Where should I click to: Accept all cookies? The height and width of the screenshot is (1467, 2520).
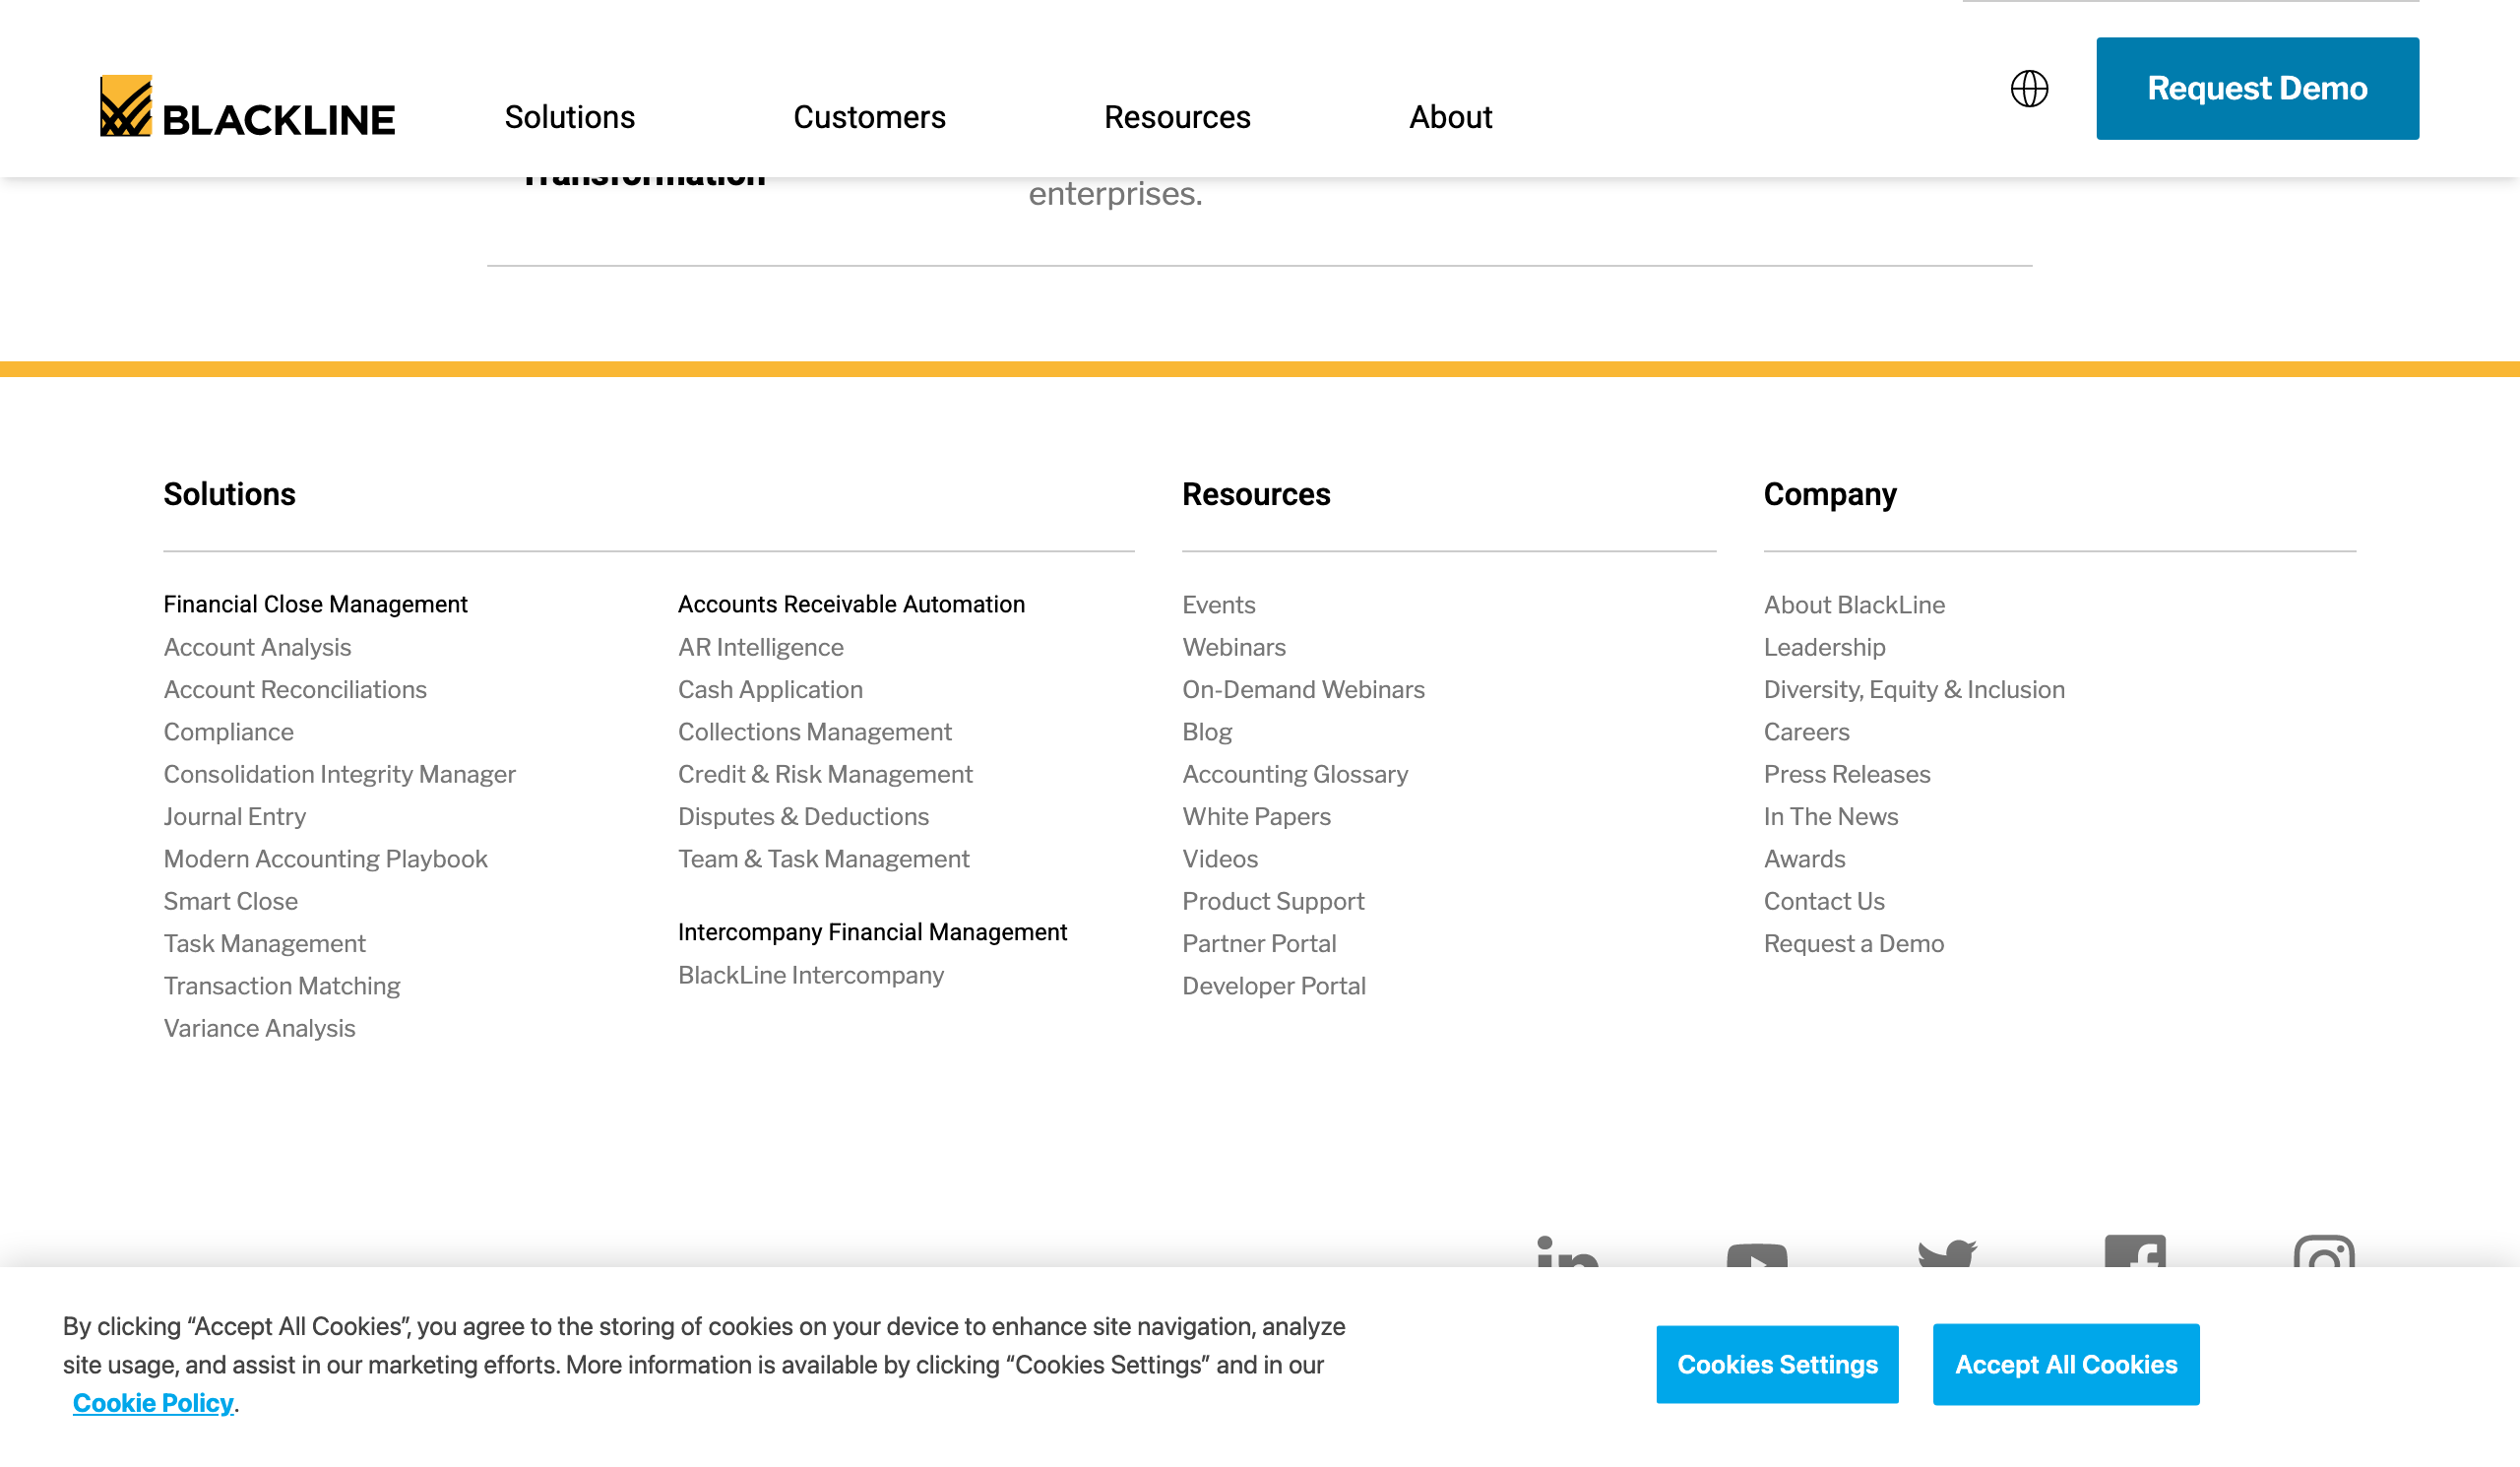pyautogui.click(x=2065, y=1364)
